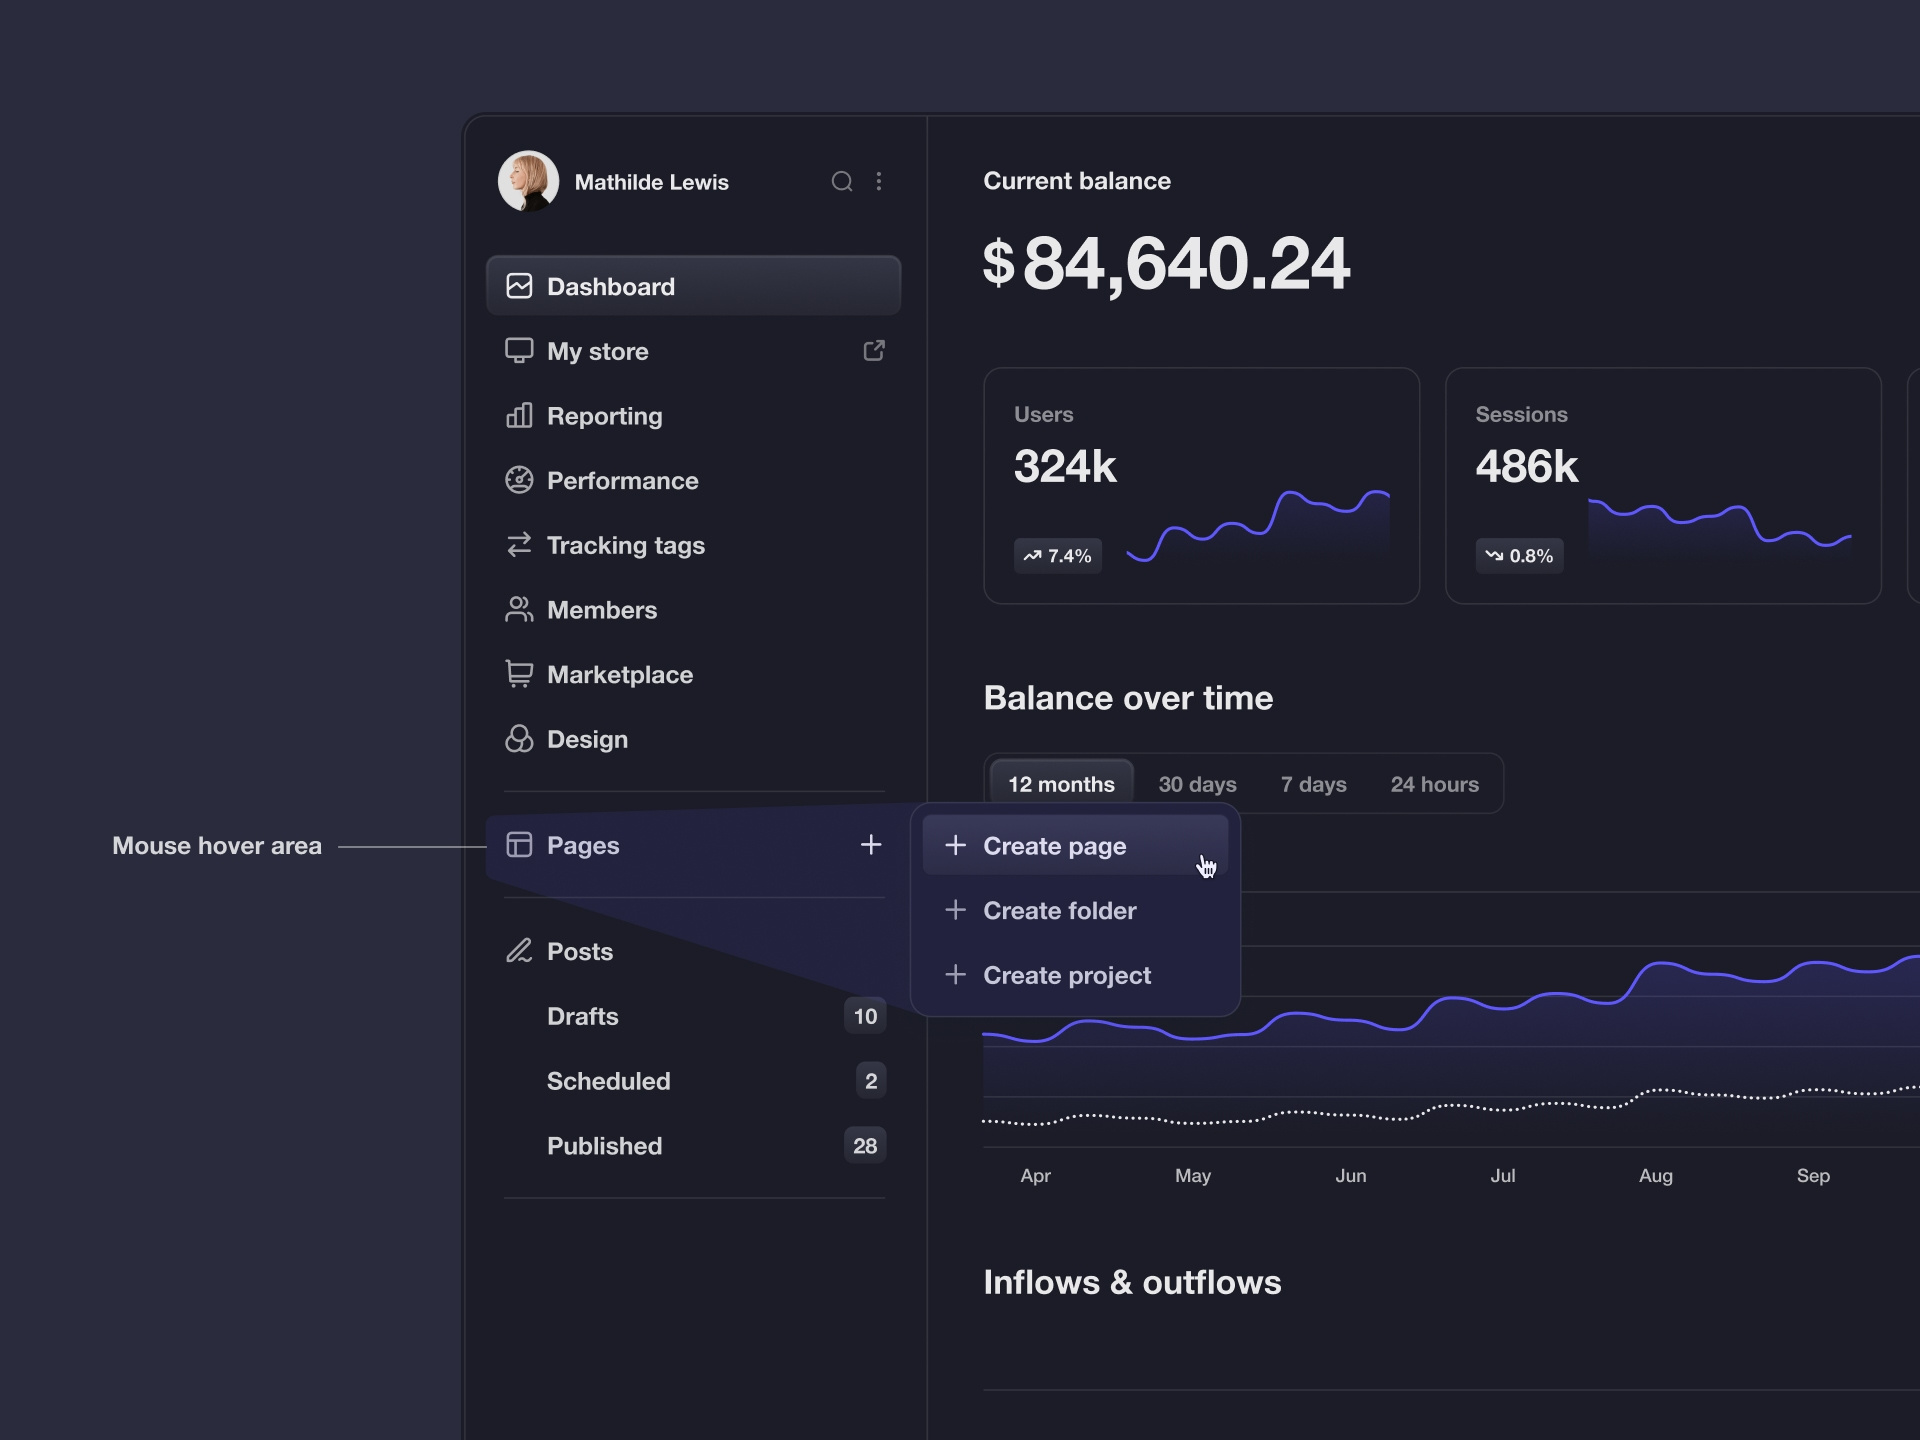Select the 12 months tab

[1061, 784]
